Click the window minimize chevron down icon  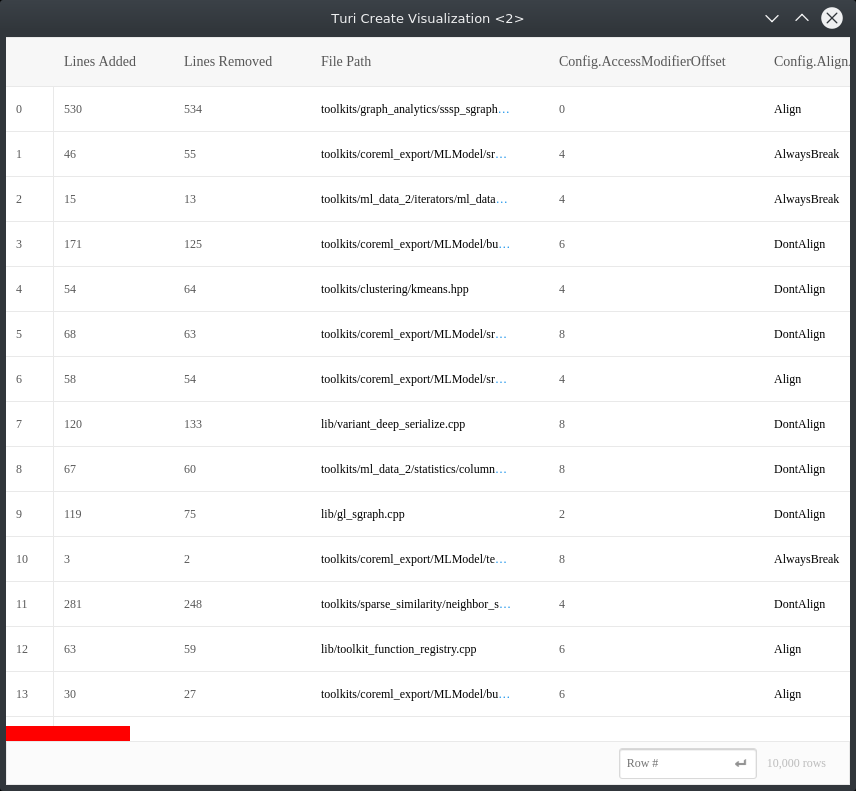coord(771,19)
